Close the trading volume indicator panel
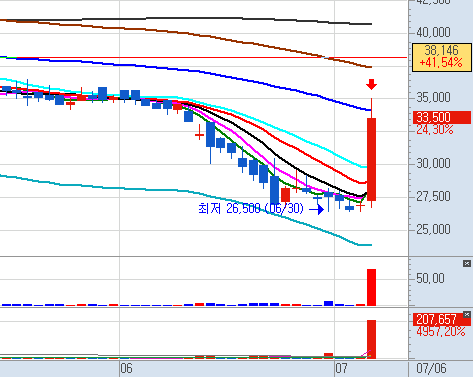 click(467, 314)
